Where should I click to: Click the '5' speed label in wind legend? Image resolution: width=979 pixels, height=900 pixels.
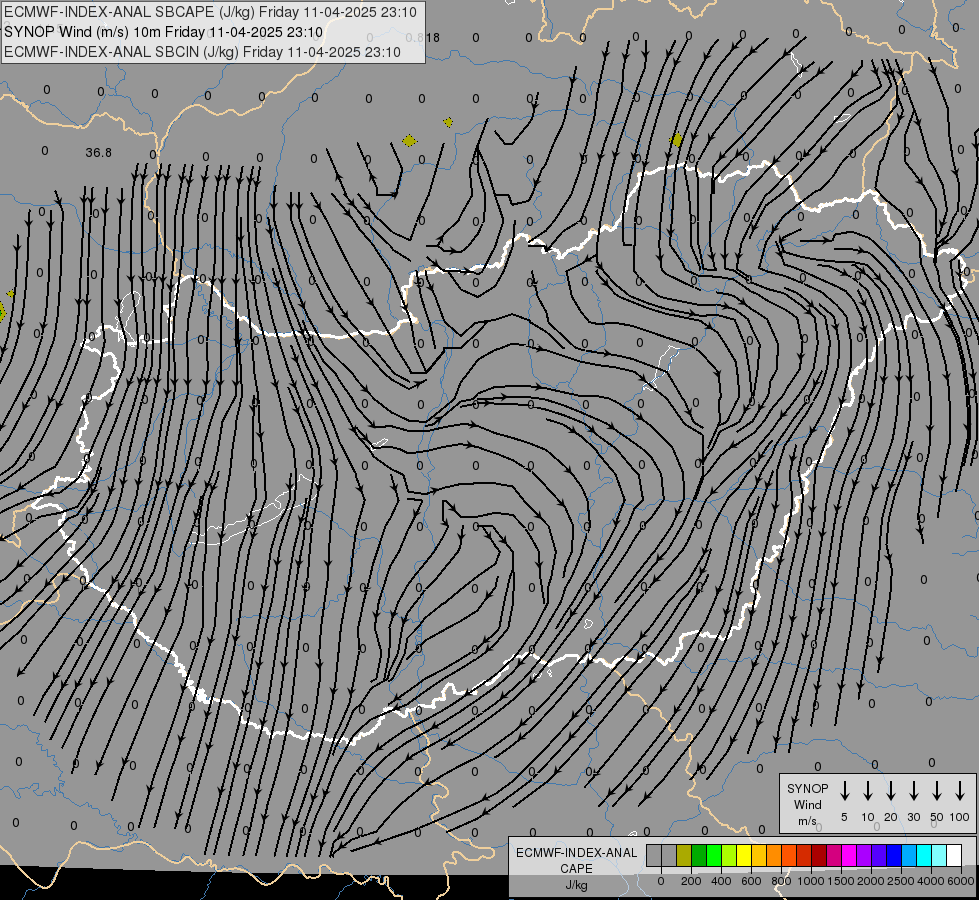[x=844, y=817]
